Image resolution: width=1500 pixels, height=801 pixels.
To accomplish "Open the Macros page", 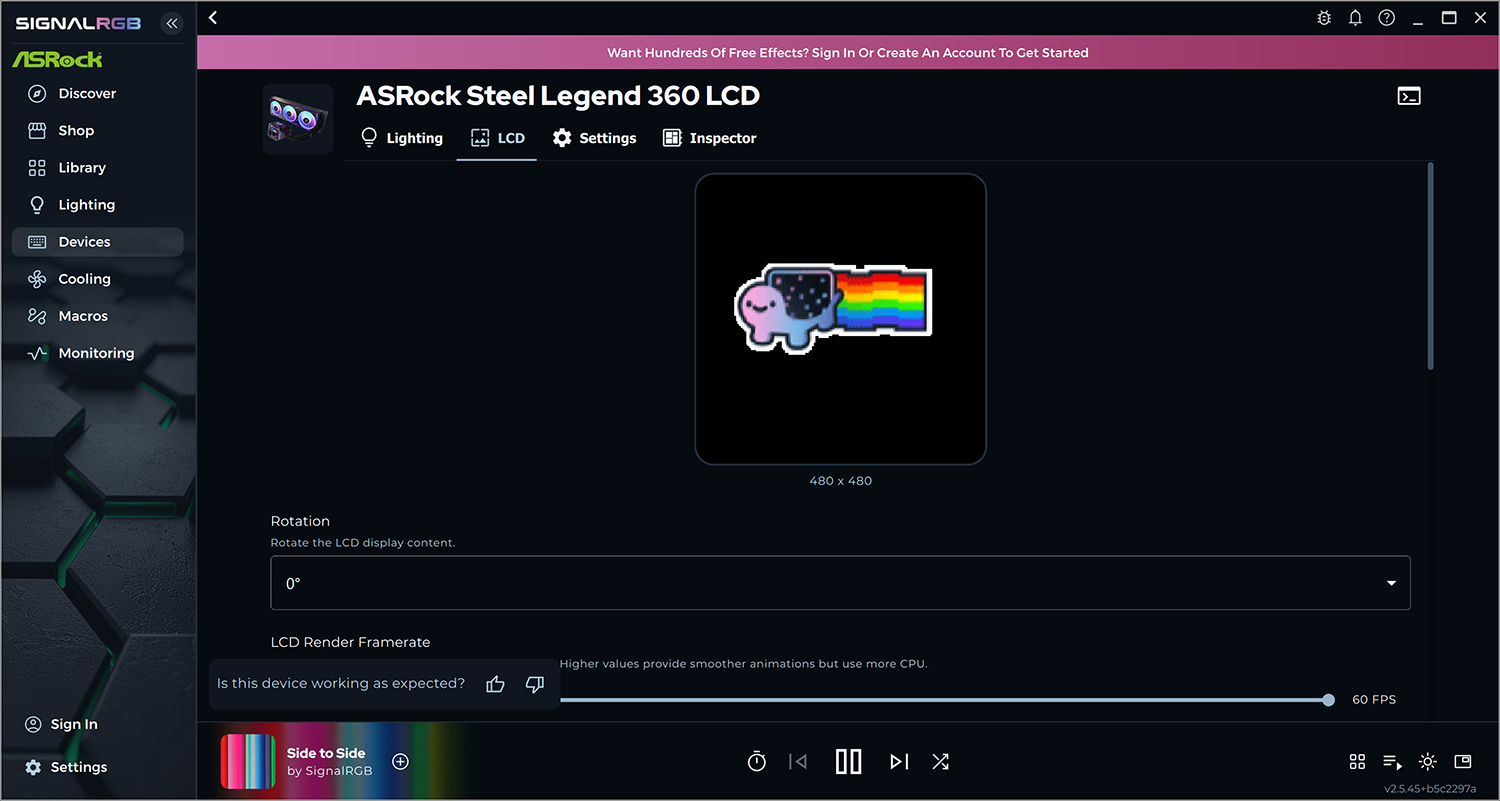I will point(98,316).
